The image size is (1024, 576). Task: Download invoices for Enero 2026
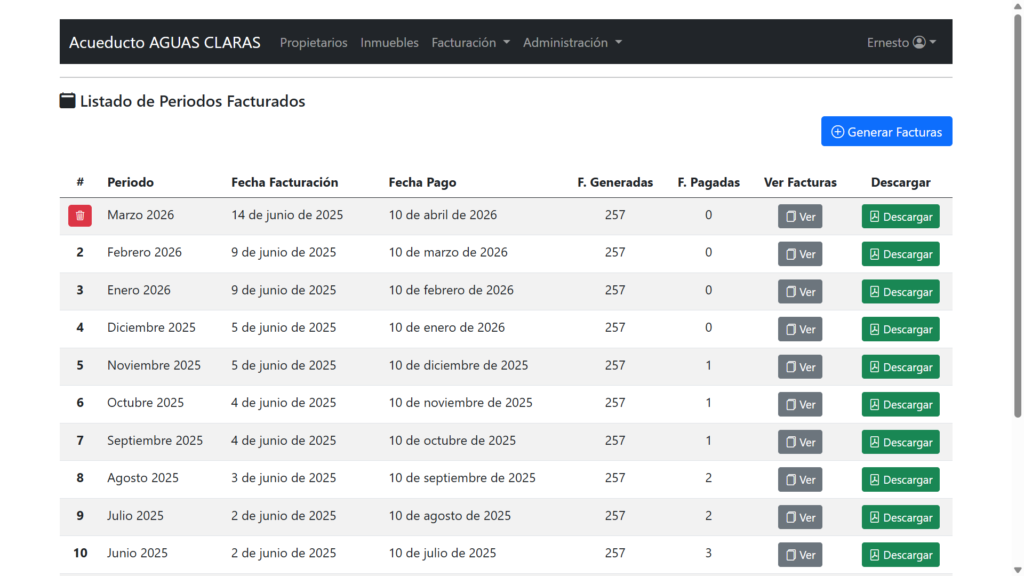900,292
